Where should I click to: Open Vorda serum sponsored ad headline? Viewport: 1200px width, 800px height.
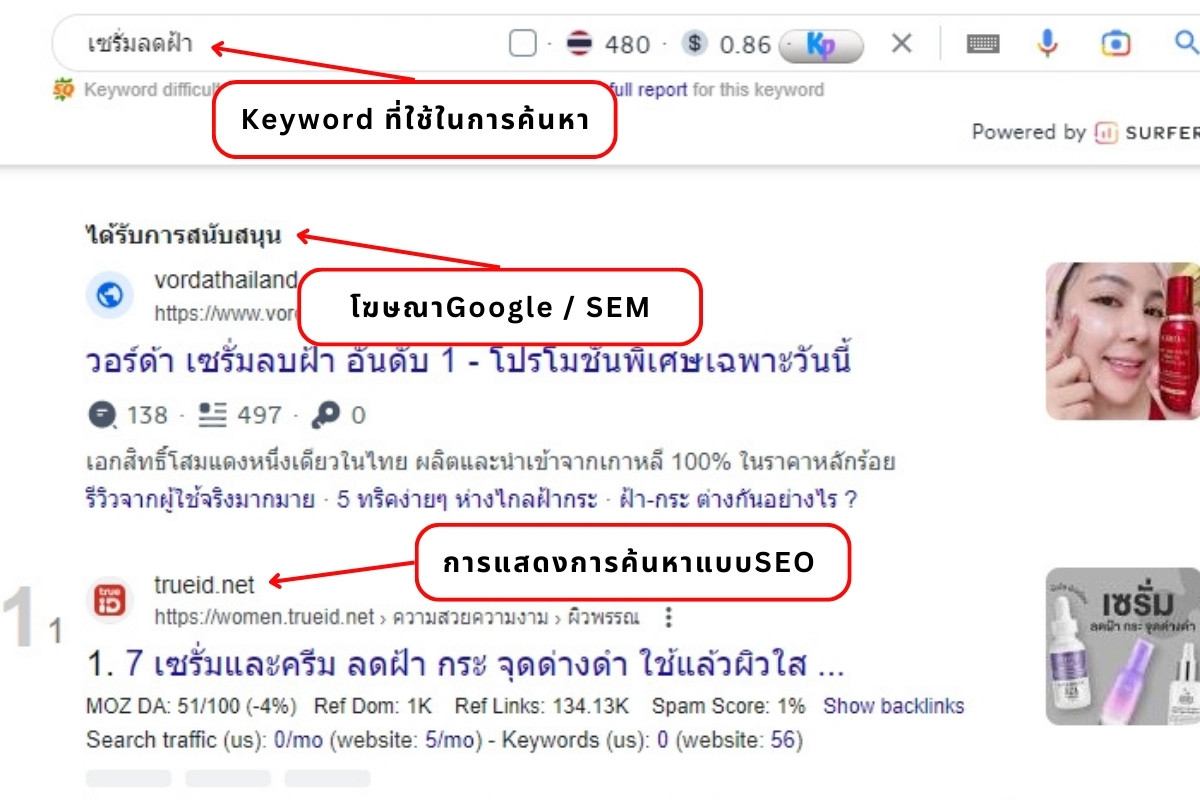click(468, 361)
